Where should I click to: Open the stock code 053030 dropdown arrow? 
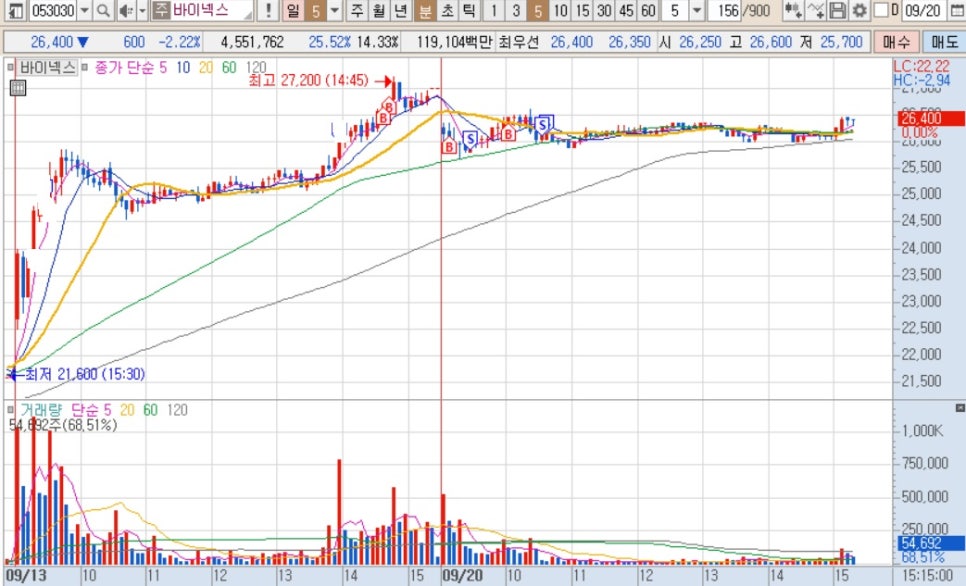(x=85, y=10)
